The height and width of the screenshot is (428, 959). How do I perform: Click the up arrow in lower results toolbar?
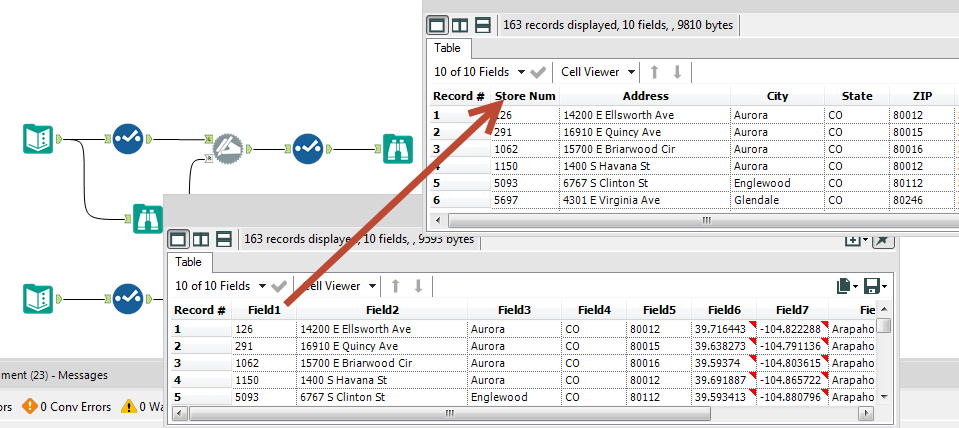[x=396, y=286]
